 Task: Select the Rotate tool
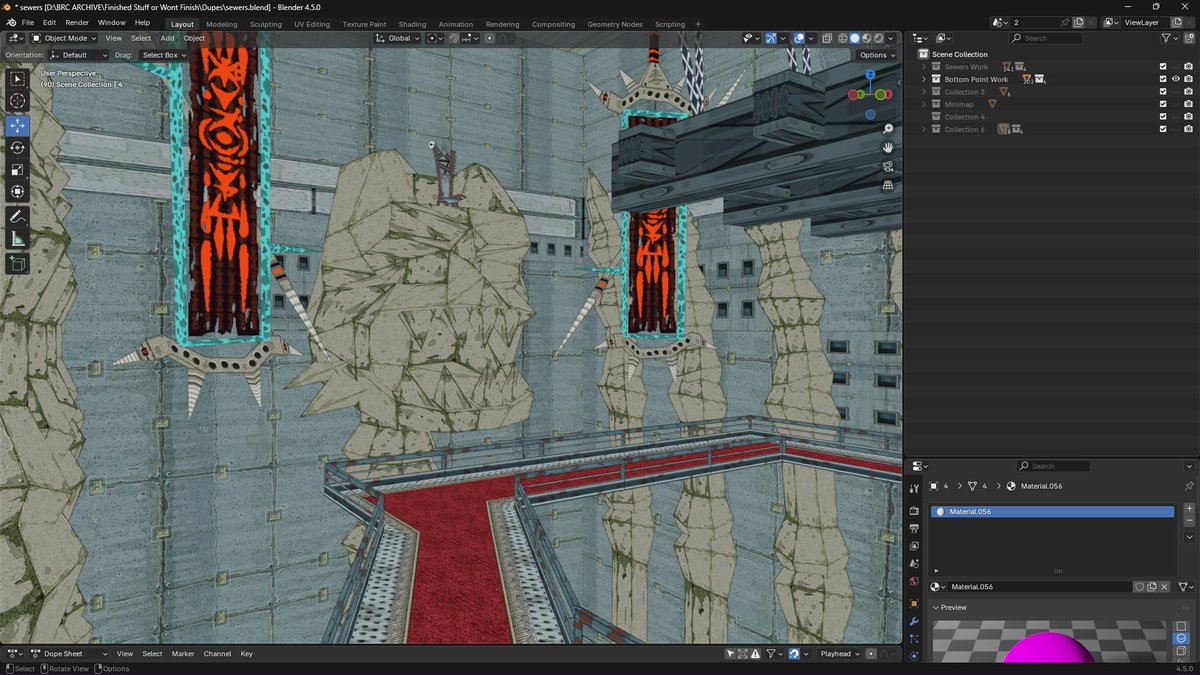[x=18, y=148]
